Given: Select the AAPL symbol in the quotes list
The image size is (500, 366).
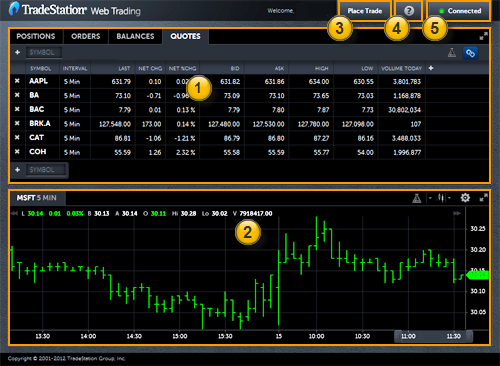Looking at the screenshot, I should [38, 81].
